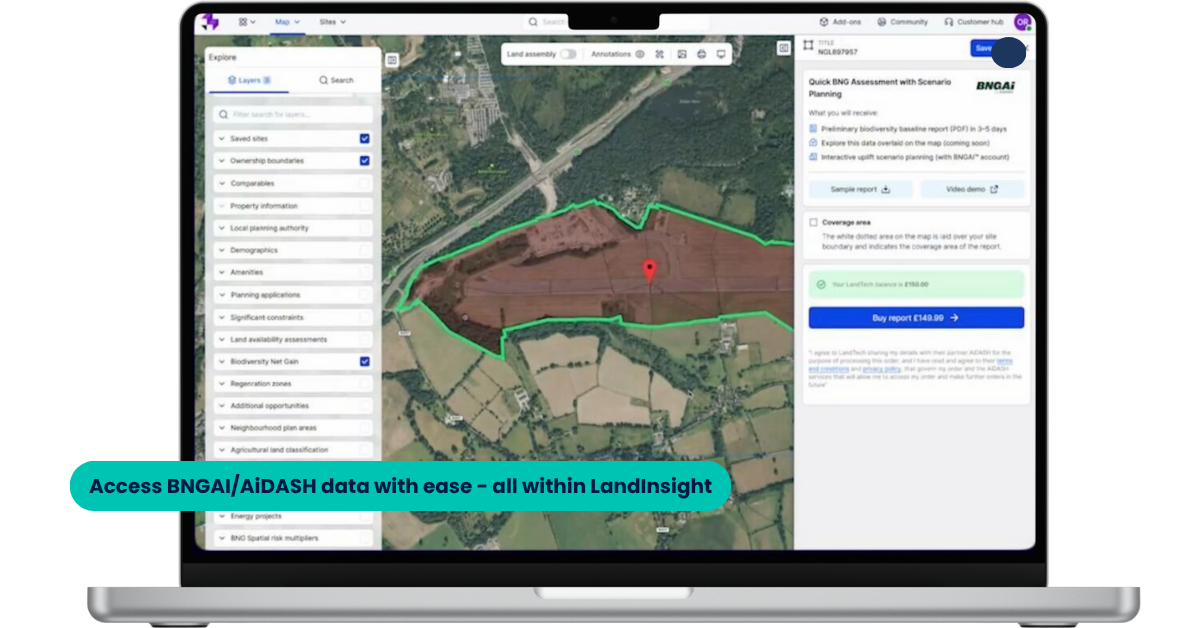Click the print icon in map toolbar
1200x628 pixels.
pos(701,54)
